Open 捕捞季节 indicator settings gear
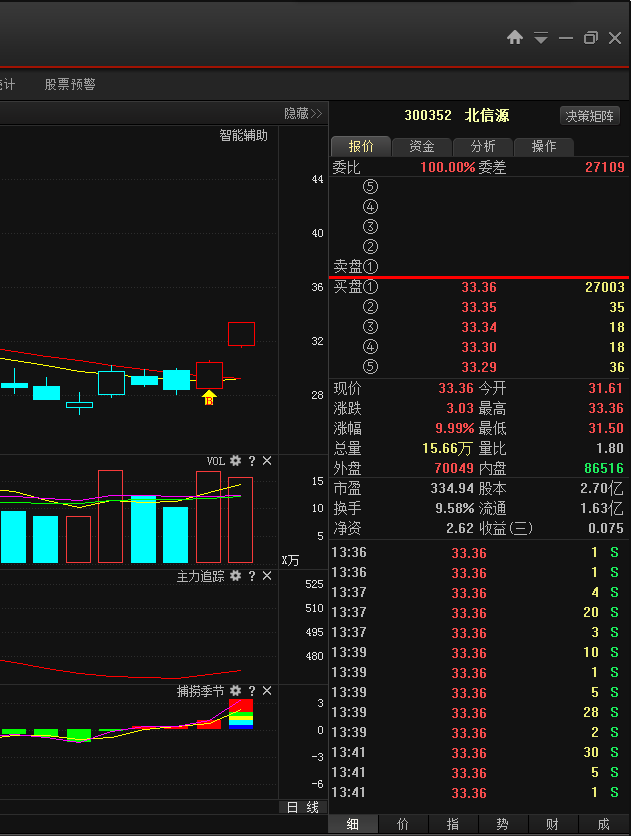631x836 pixels. pyautogui.click(x=235, y=691)
